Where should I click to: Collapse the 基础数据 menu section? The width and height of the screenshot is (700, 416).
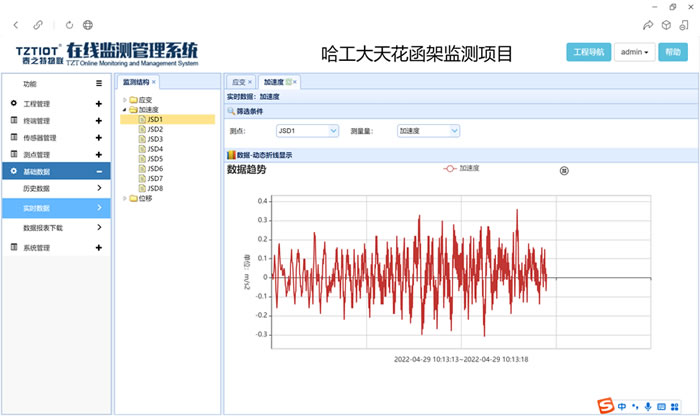click(98, 171)
